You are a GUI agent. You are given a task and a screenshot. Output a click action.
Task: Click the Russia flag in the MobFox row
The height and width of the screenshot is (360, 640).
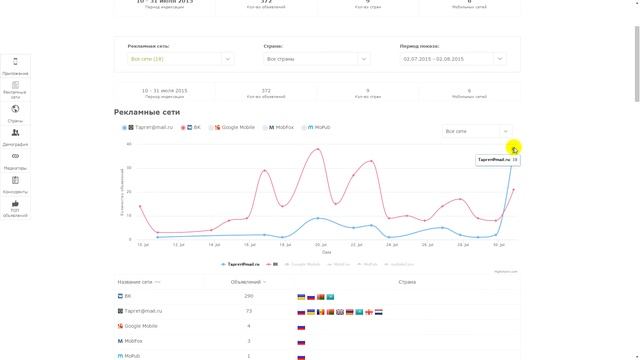click(301, 342)
